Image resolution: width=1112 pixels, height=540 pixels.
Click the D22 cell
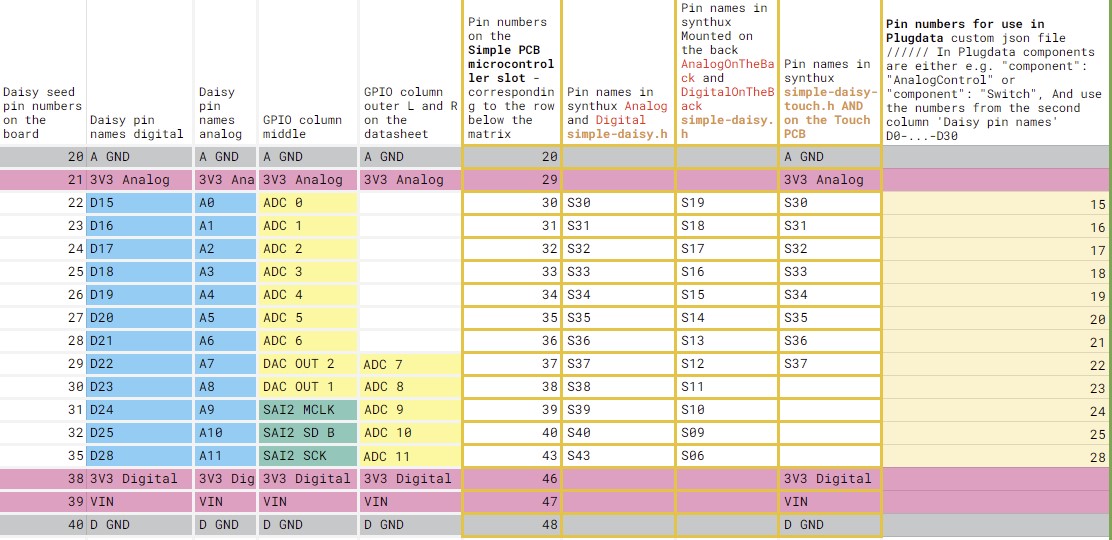click(140, 364)
